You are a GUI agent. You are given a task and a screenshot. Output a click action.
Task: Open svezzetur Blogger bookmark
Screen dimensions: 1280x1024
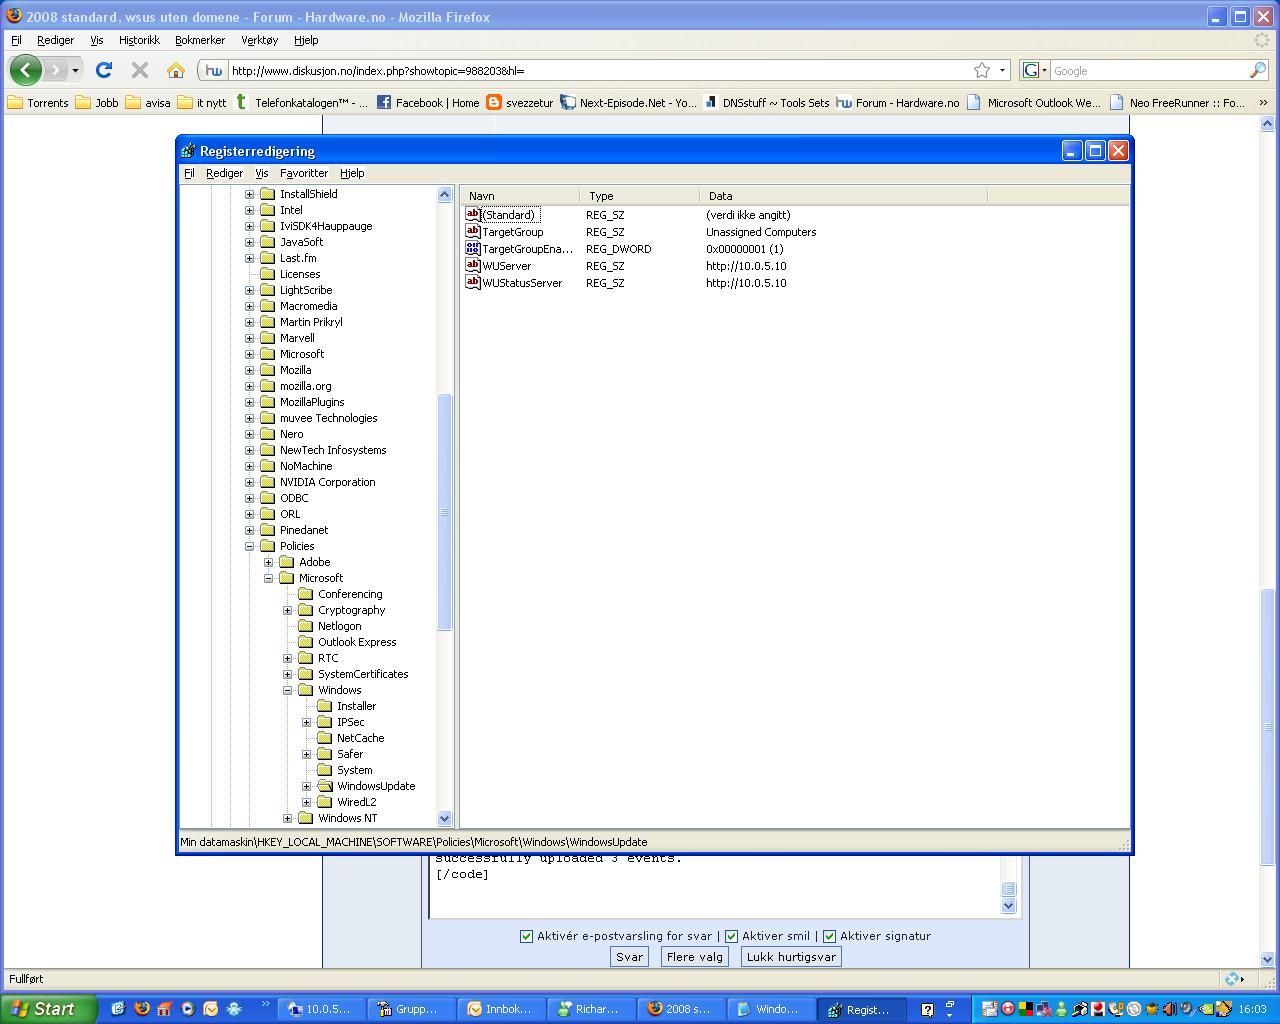520,102
